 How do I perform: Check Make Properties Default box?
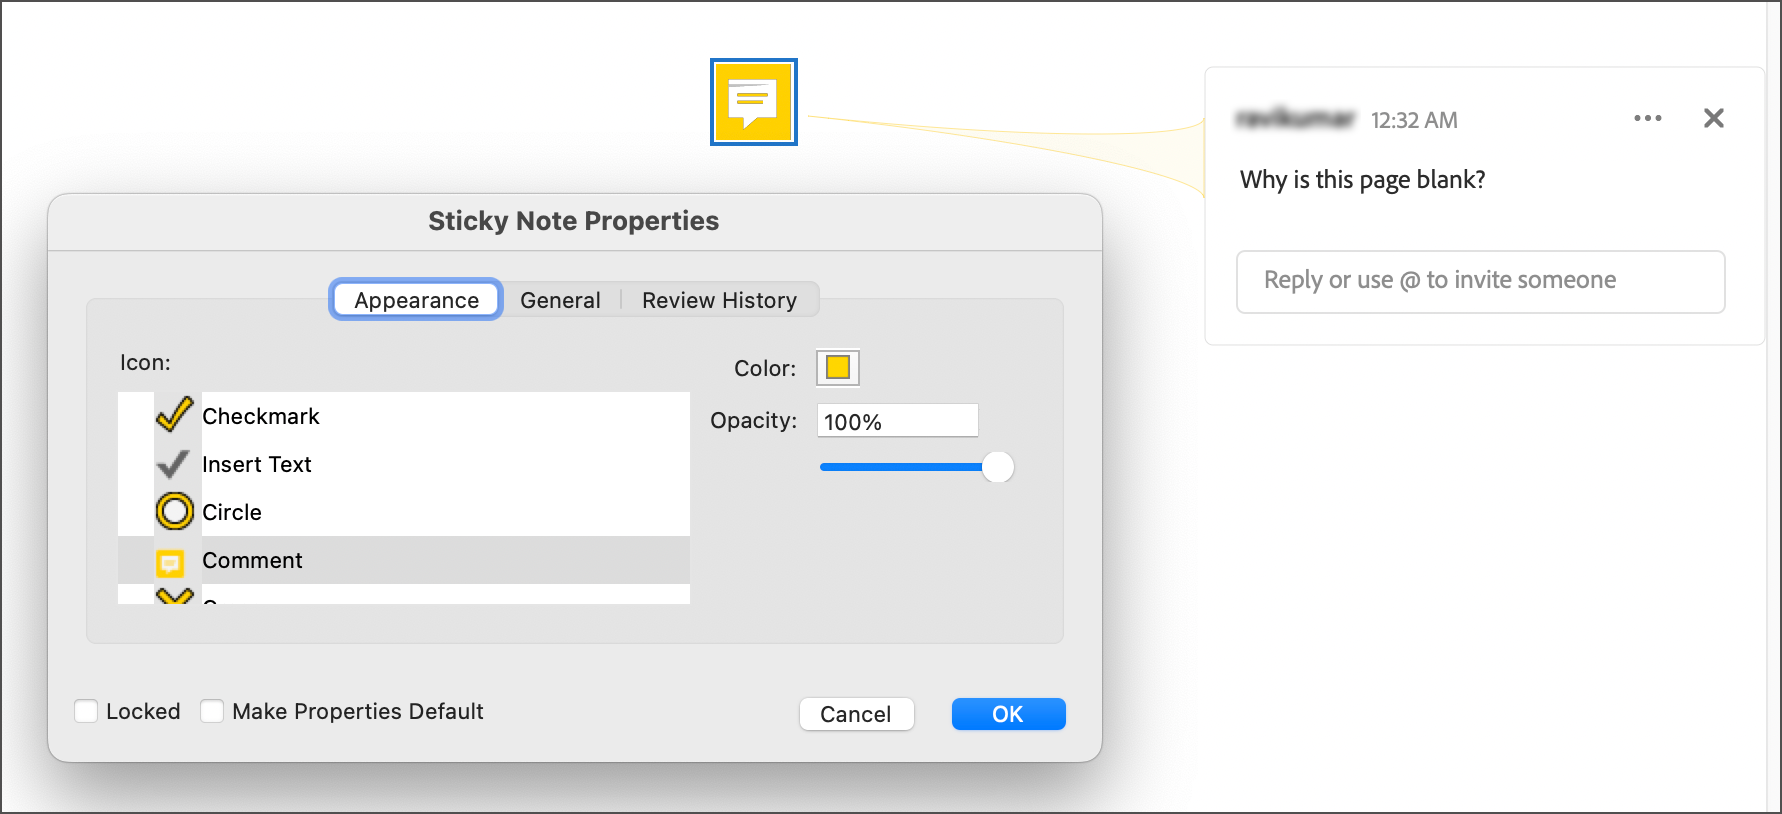(212, 711)
